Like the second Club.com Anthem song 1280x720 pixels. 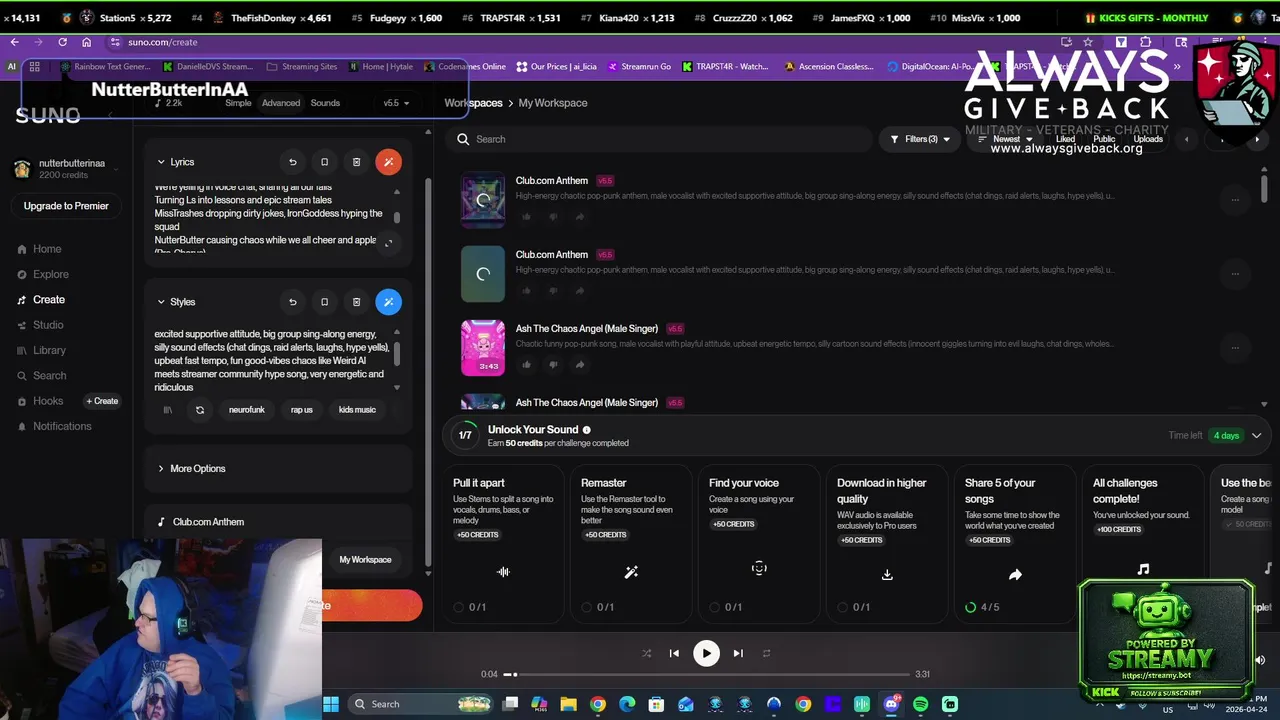coord(527,291)
